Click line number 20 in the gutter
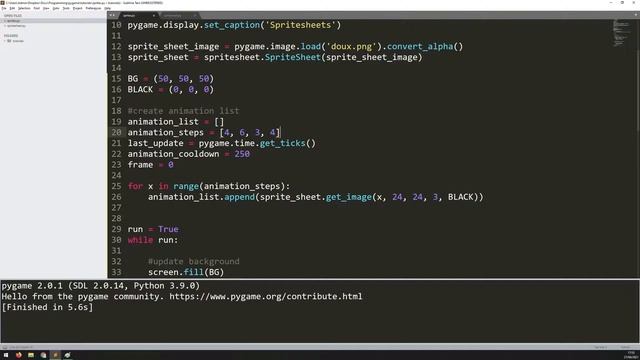This screenshot has height=360, width=640. tap(116, 132)
